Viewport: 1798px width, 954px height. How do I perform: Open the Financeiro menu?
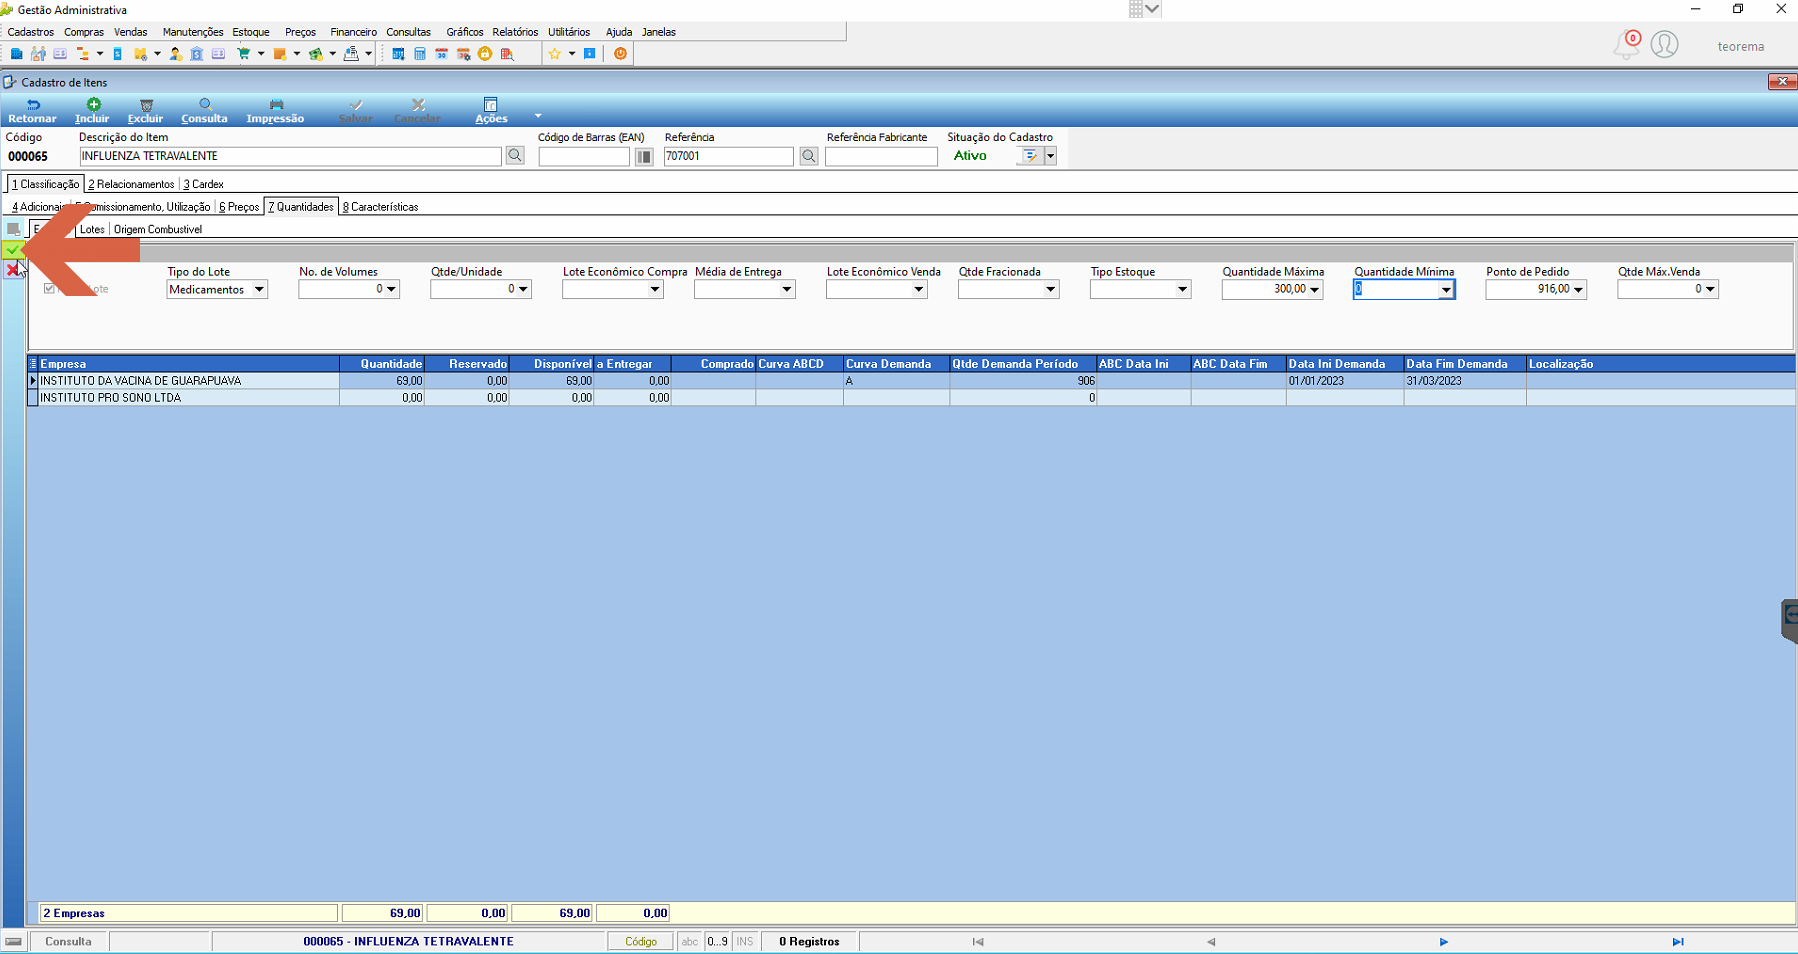[x=354, y=32]
